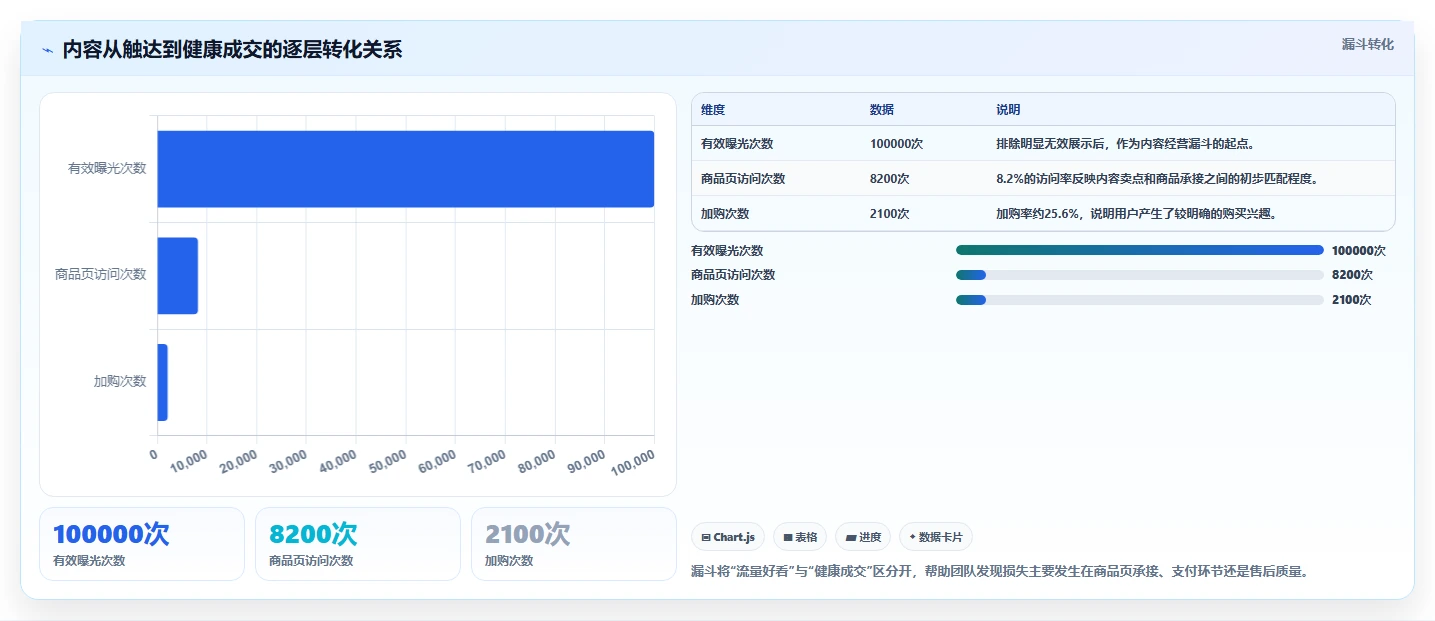Click x-axis tick 50,000
This screenshot has height=621, width=1435.
[388, 461]
